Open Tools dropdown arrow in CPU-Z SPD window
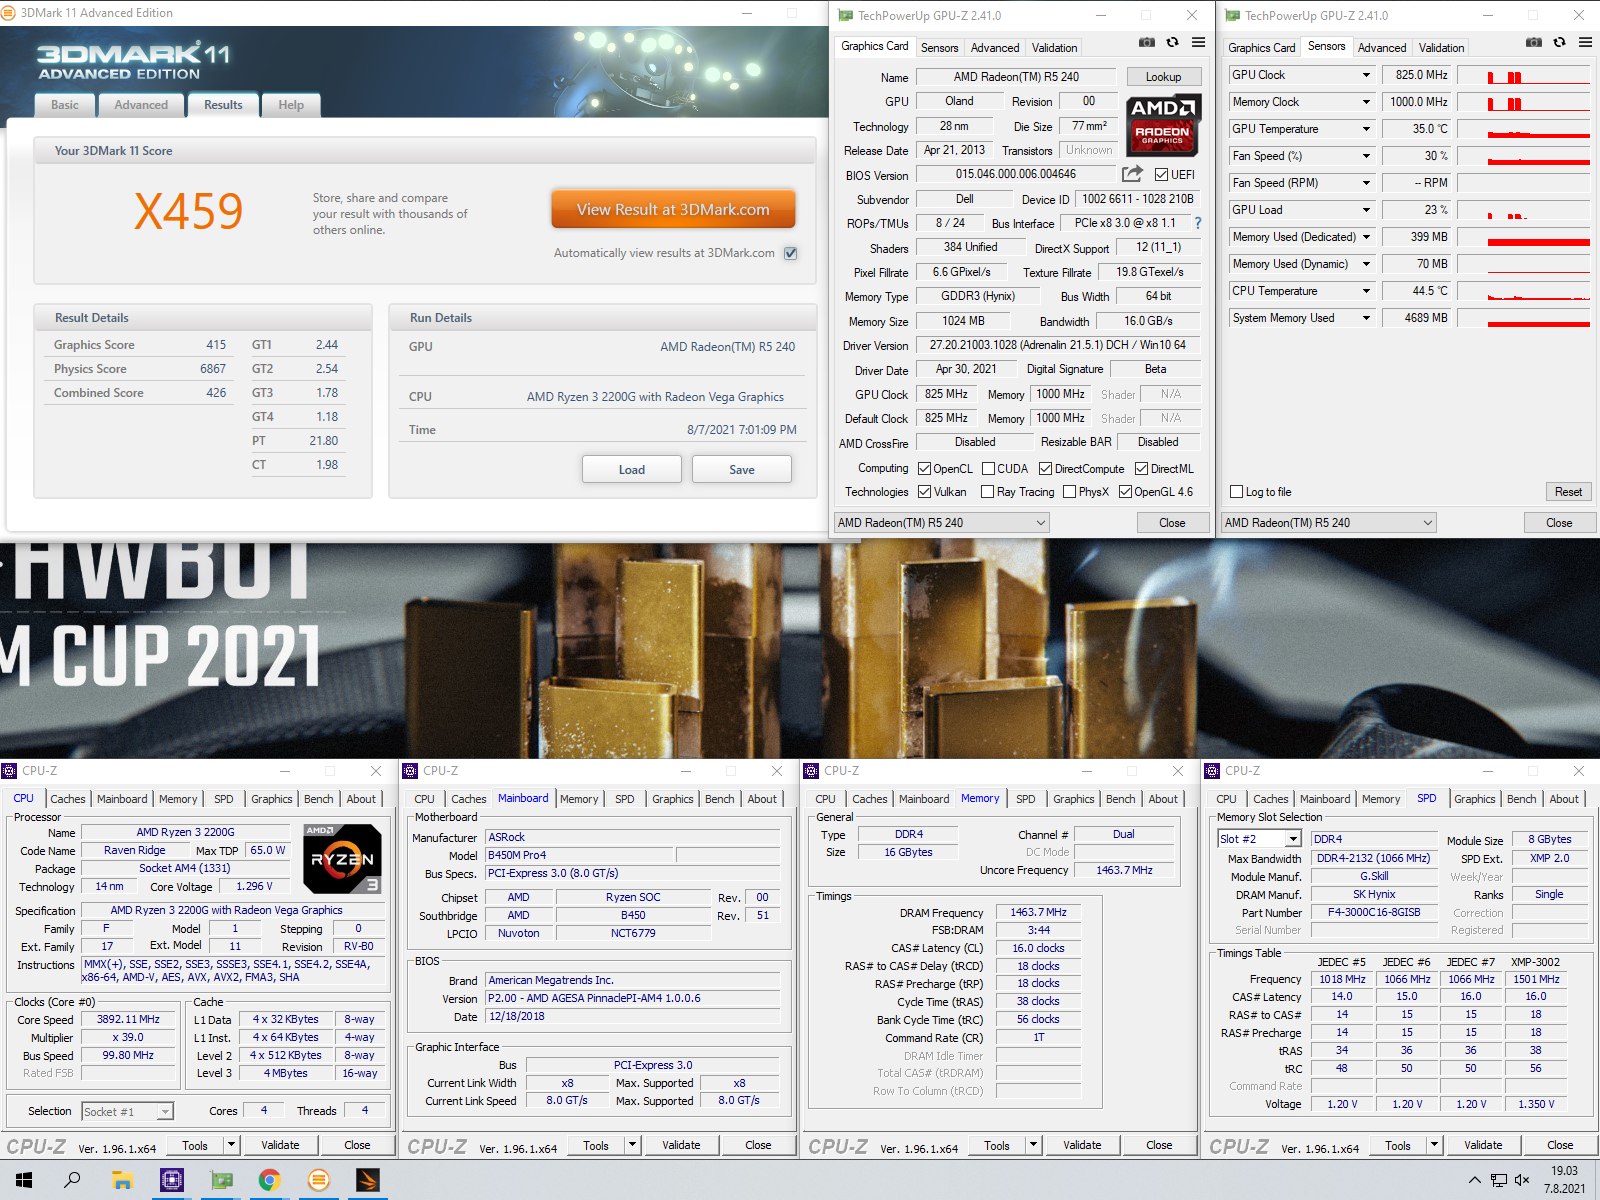Screen dimensions: 1600x1200 point(1434,1146)
